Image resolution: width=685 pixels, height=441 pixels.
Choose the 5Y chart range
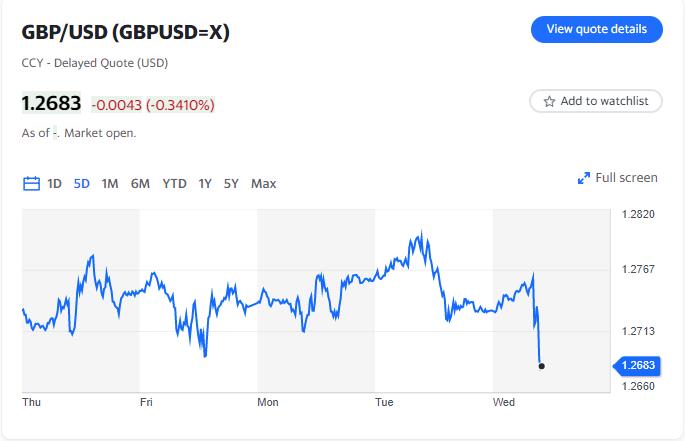pyautogui.click(x=231, y=183)
